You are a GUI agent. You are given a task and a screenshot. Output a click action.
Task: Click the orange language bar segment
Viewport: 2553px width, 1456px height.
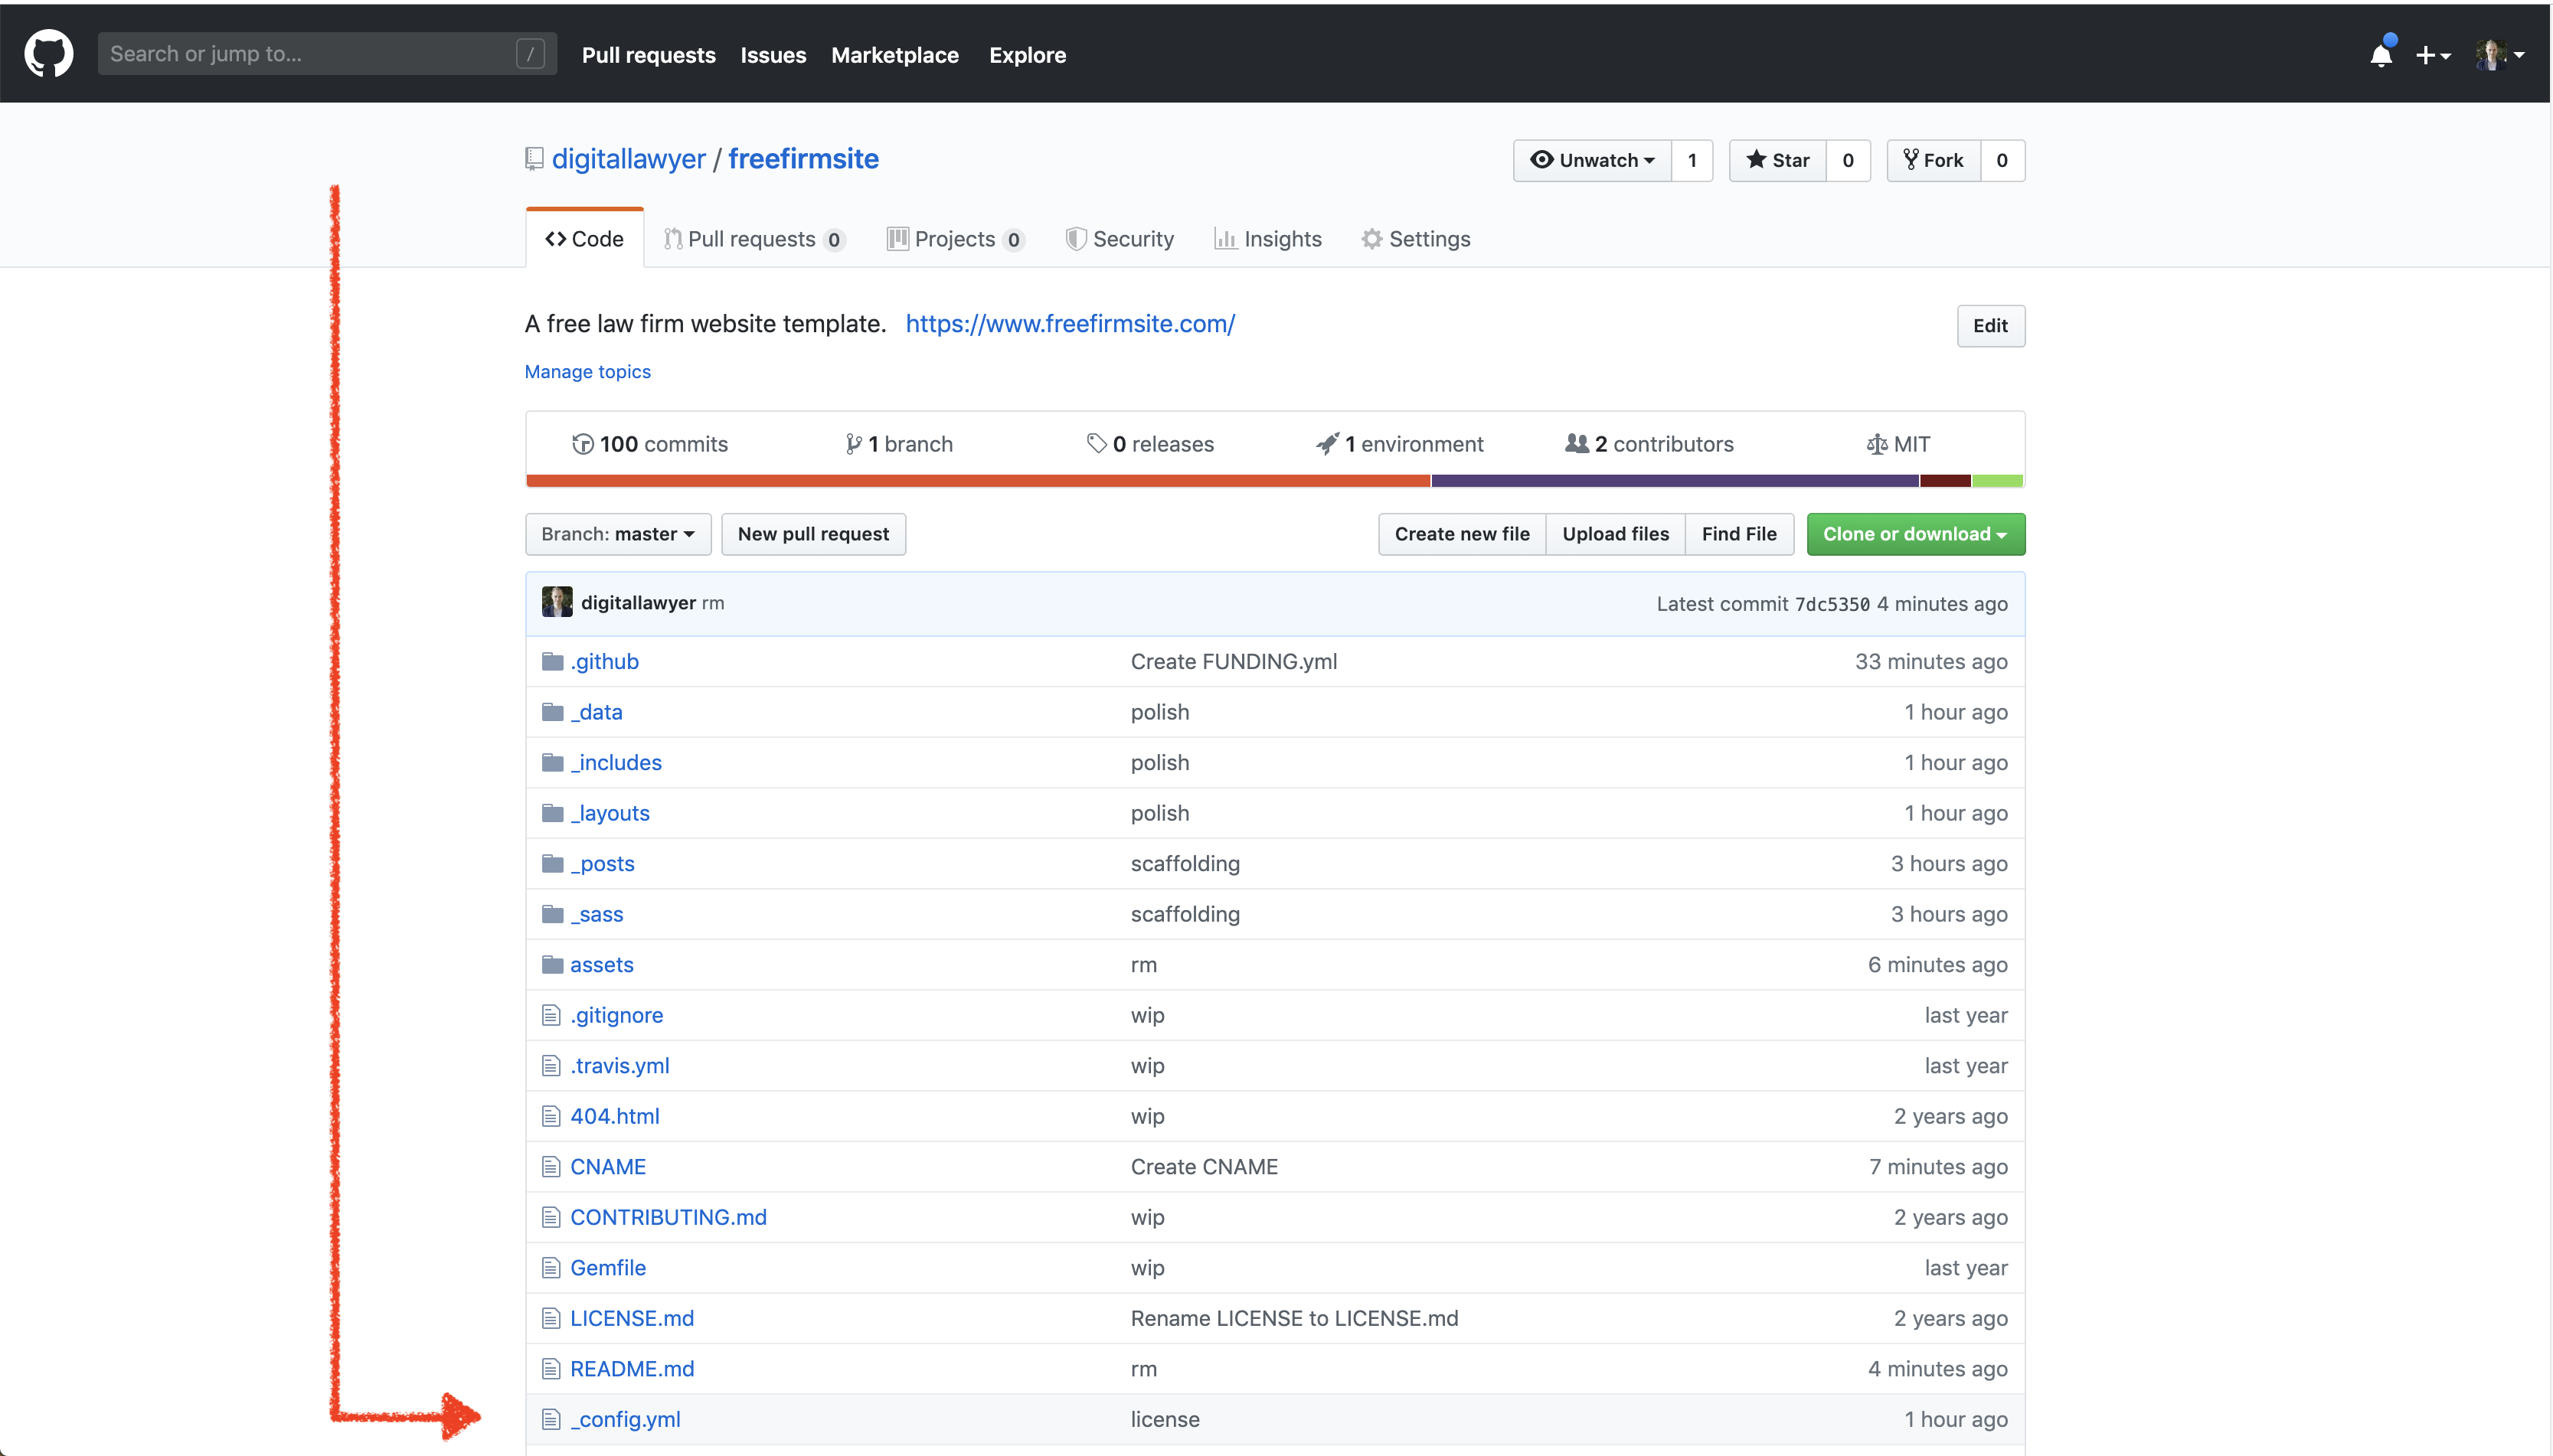click(x=977, y=481)
